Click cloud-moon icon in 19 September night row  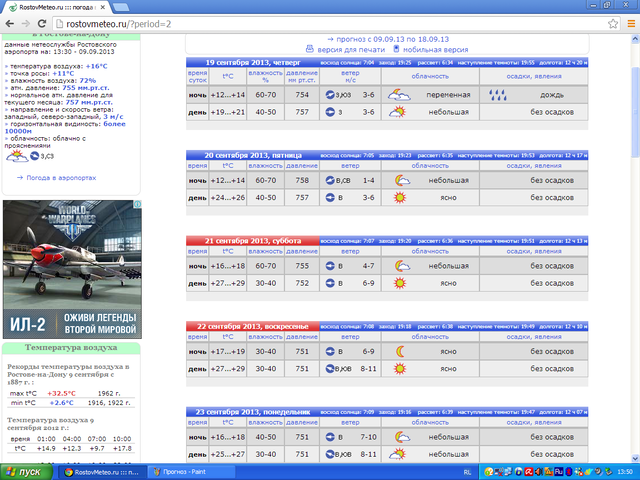[x=399, y=95]
